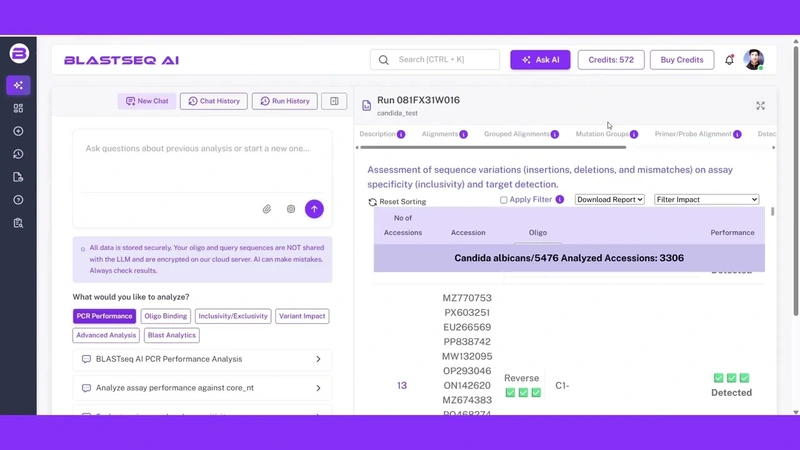Click the Search input field
The image size is (800, 450).
(435, 60)
